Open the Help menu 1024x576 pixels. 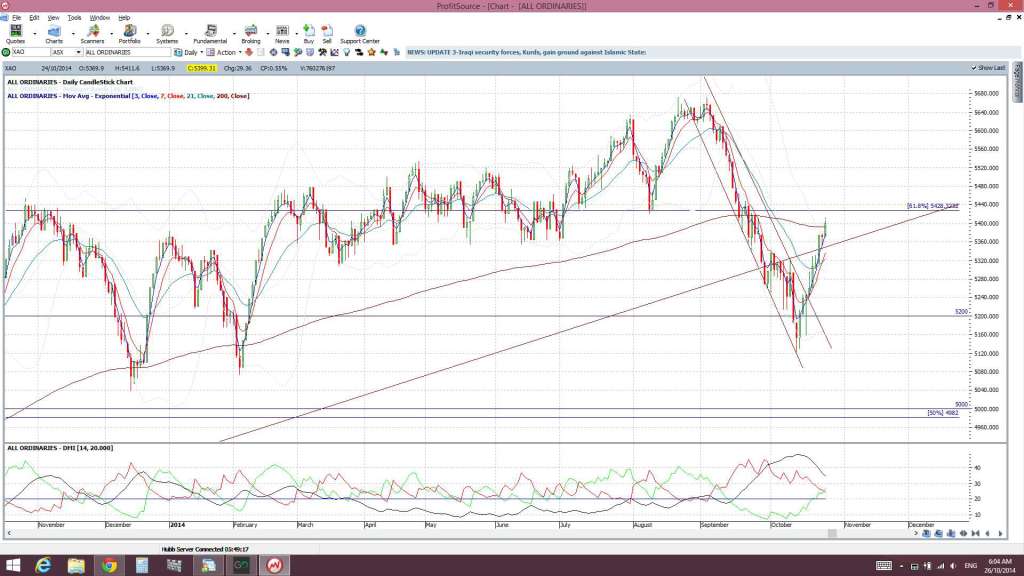point(124,18)
